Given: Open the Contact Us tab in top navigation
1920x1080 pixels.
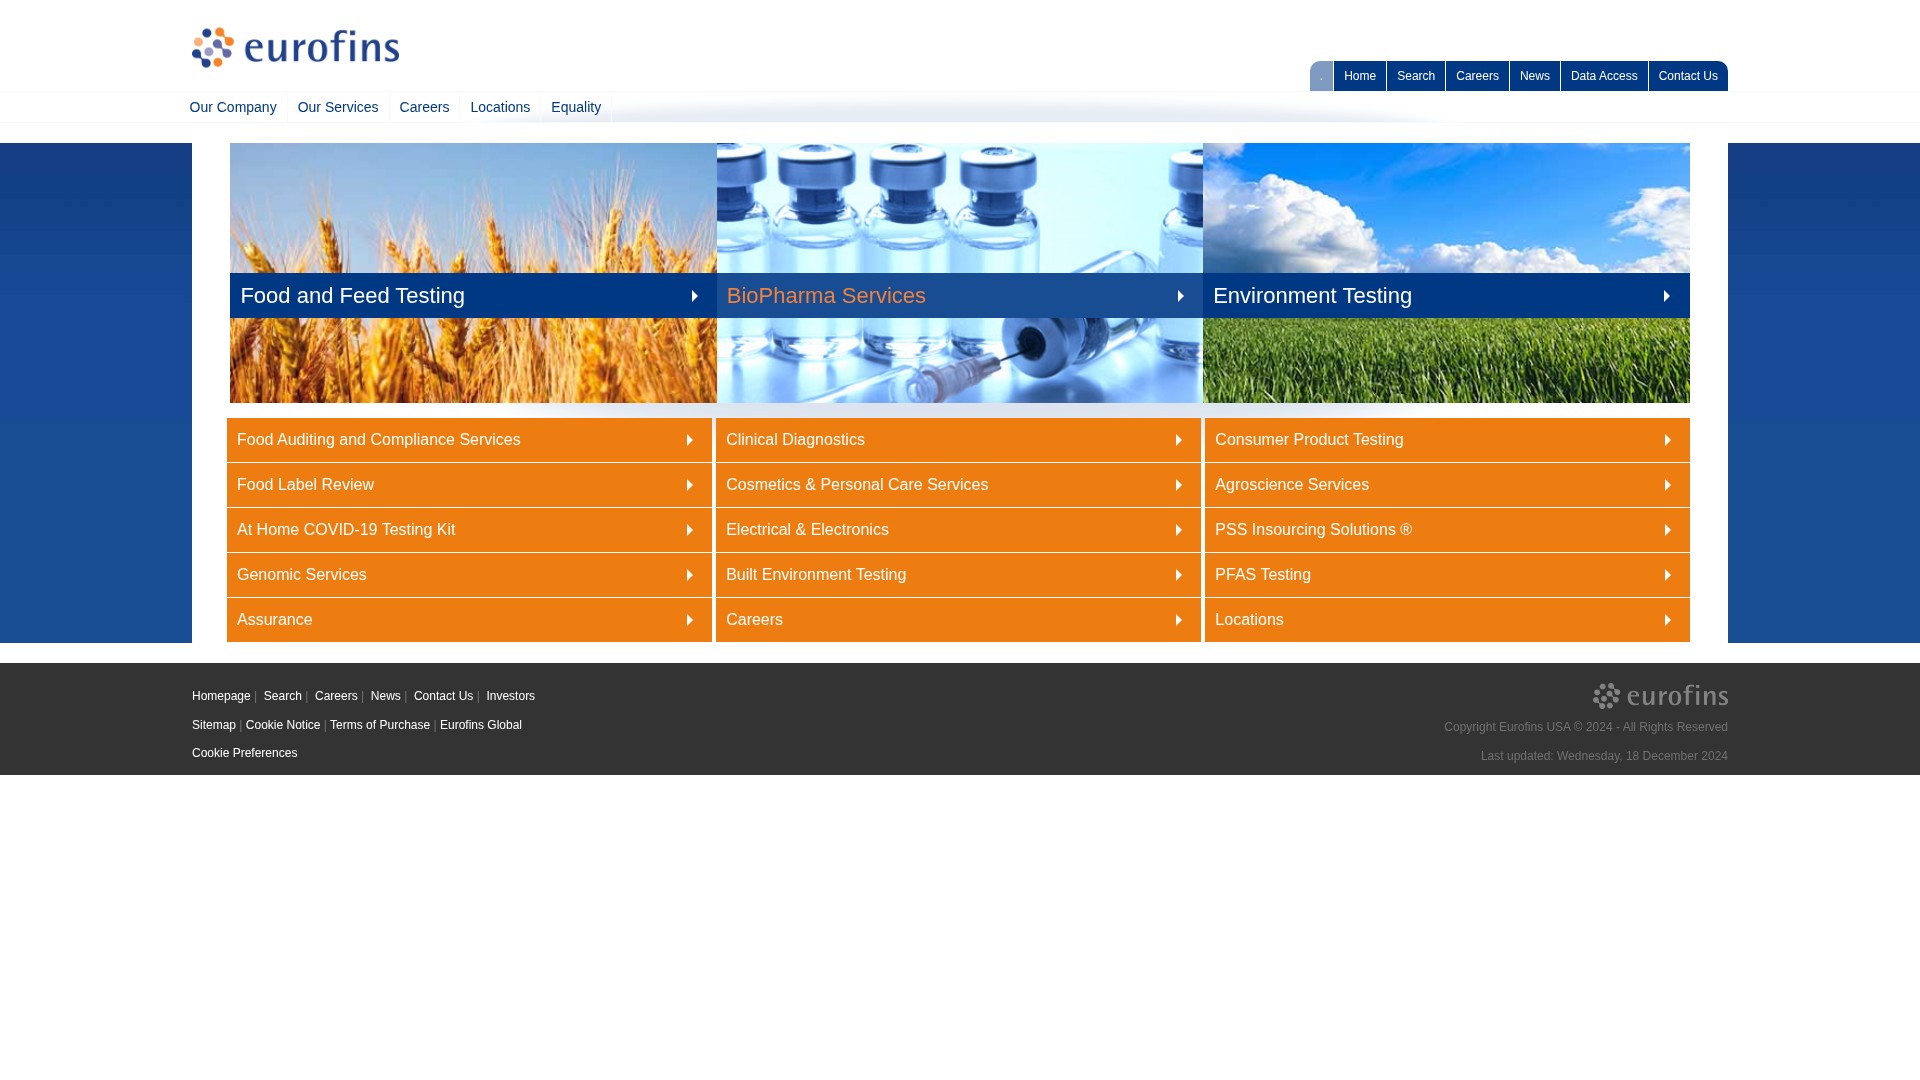Looking at the screenshot, I should [x=1688, y=76].
